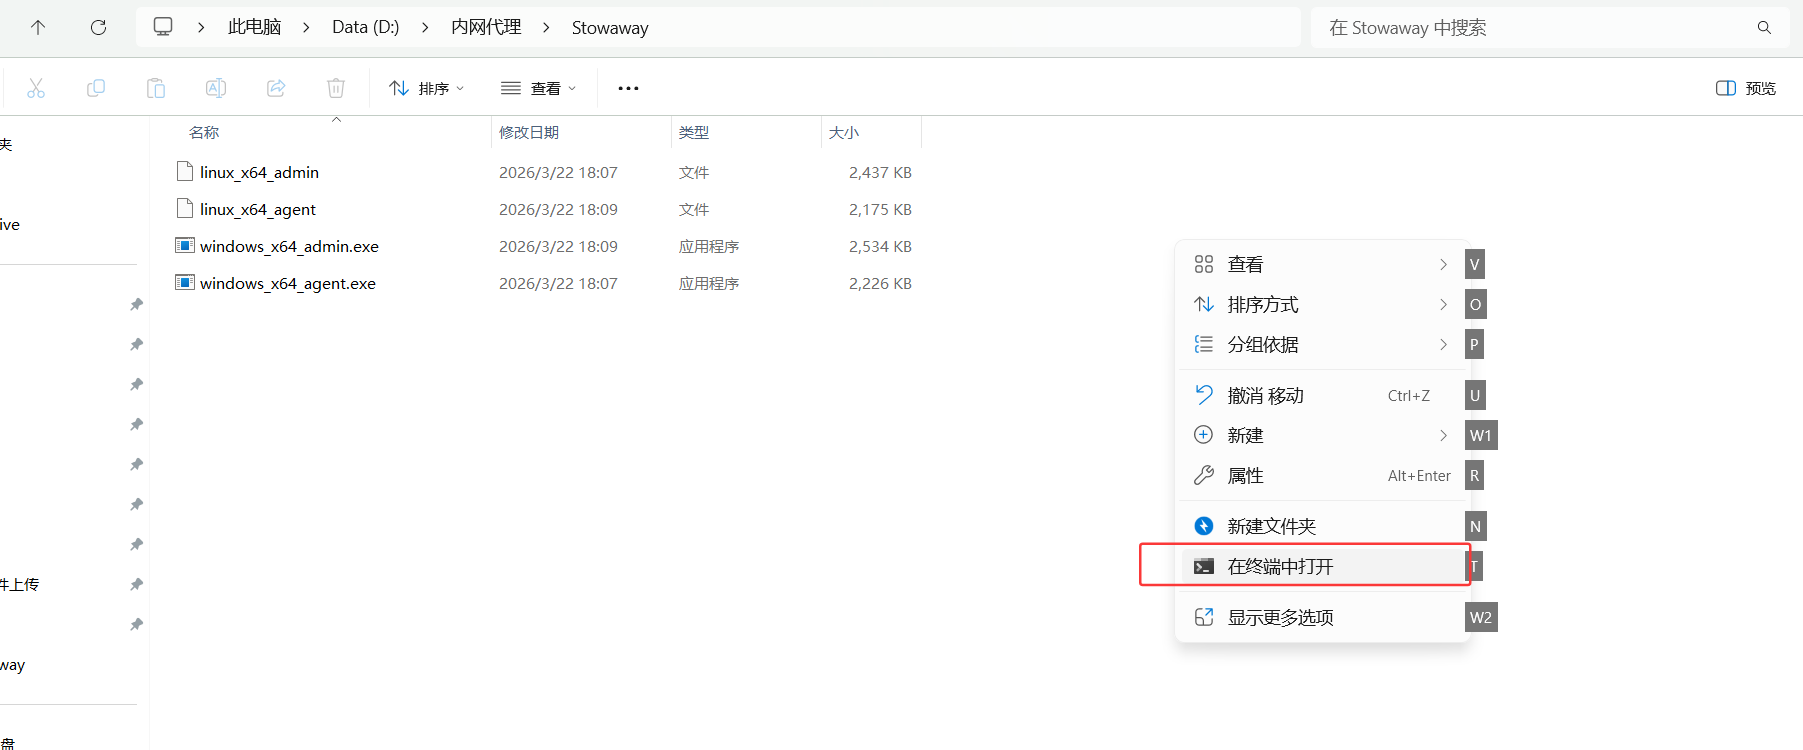
Task: Click the Paste clipboard icon
Action: (156, 88)
